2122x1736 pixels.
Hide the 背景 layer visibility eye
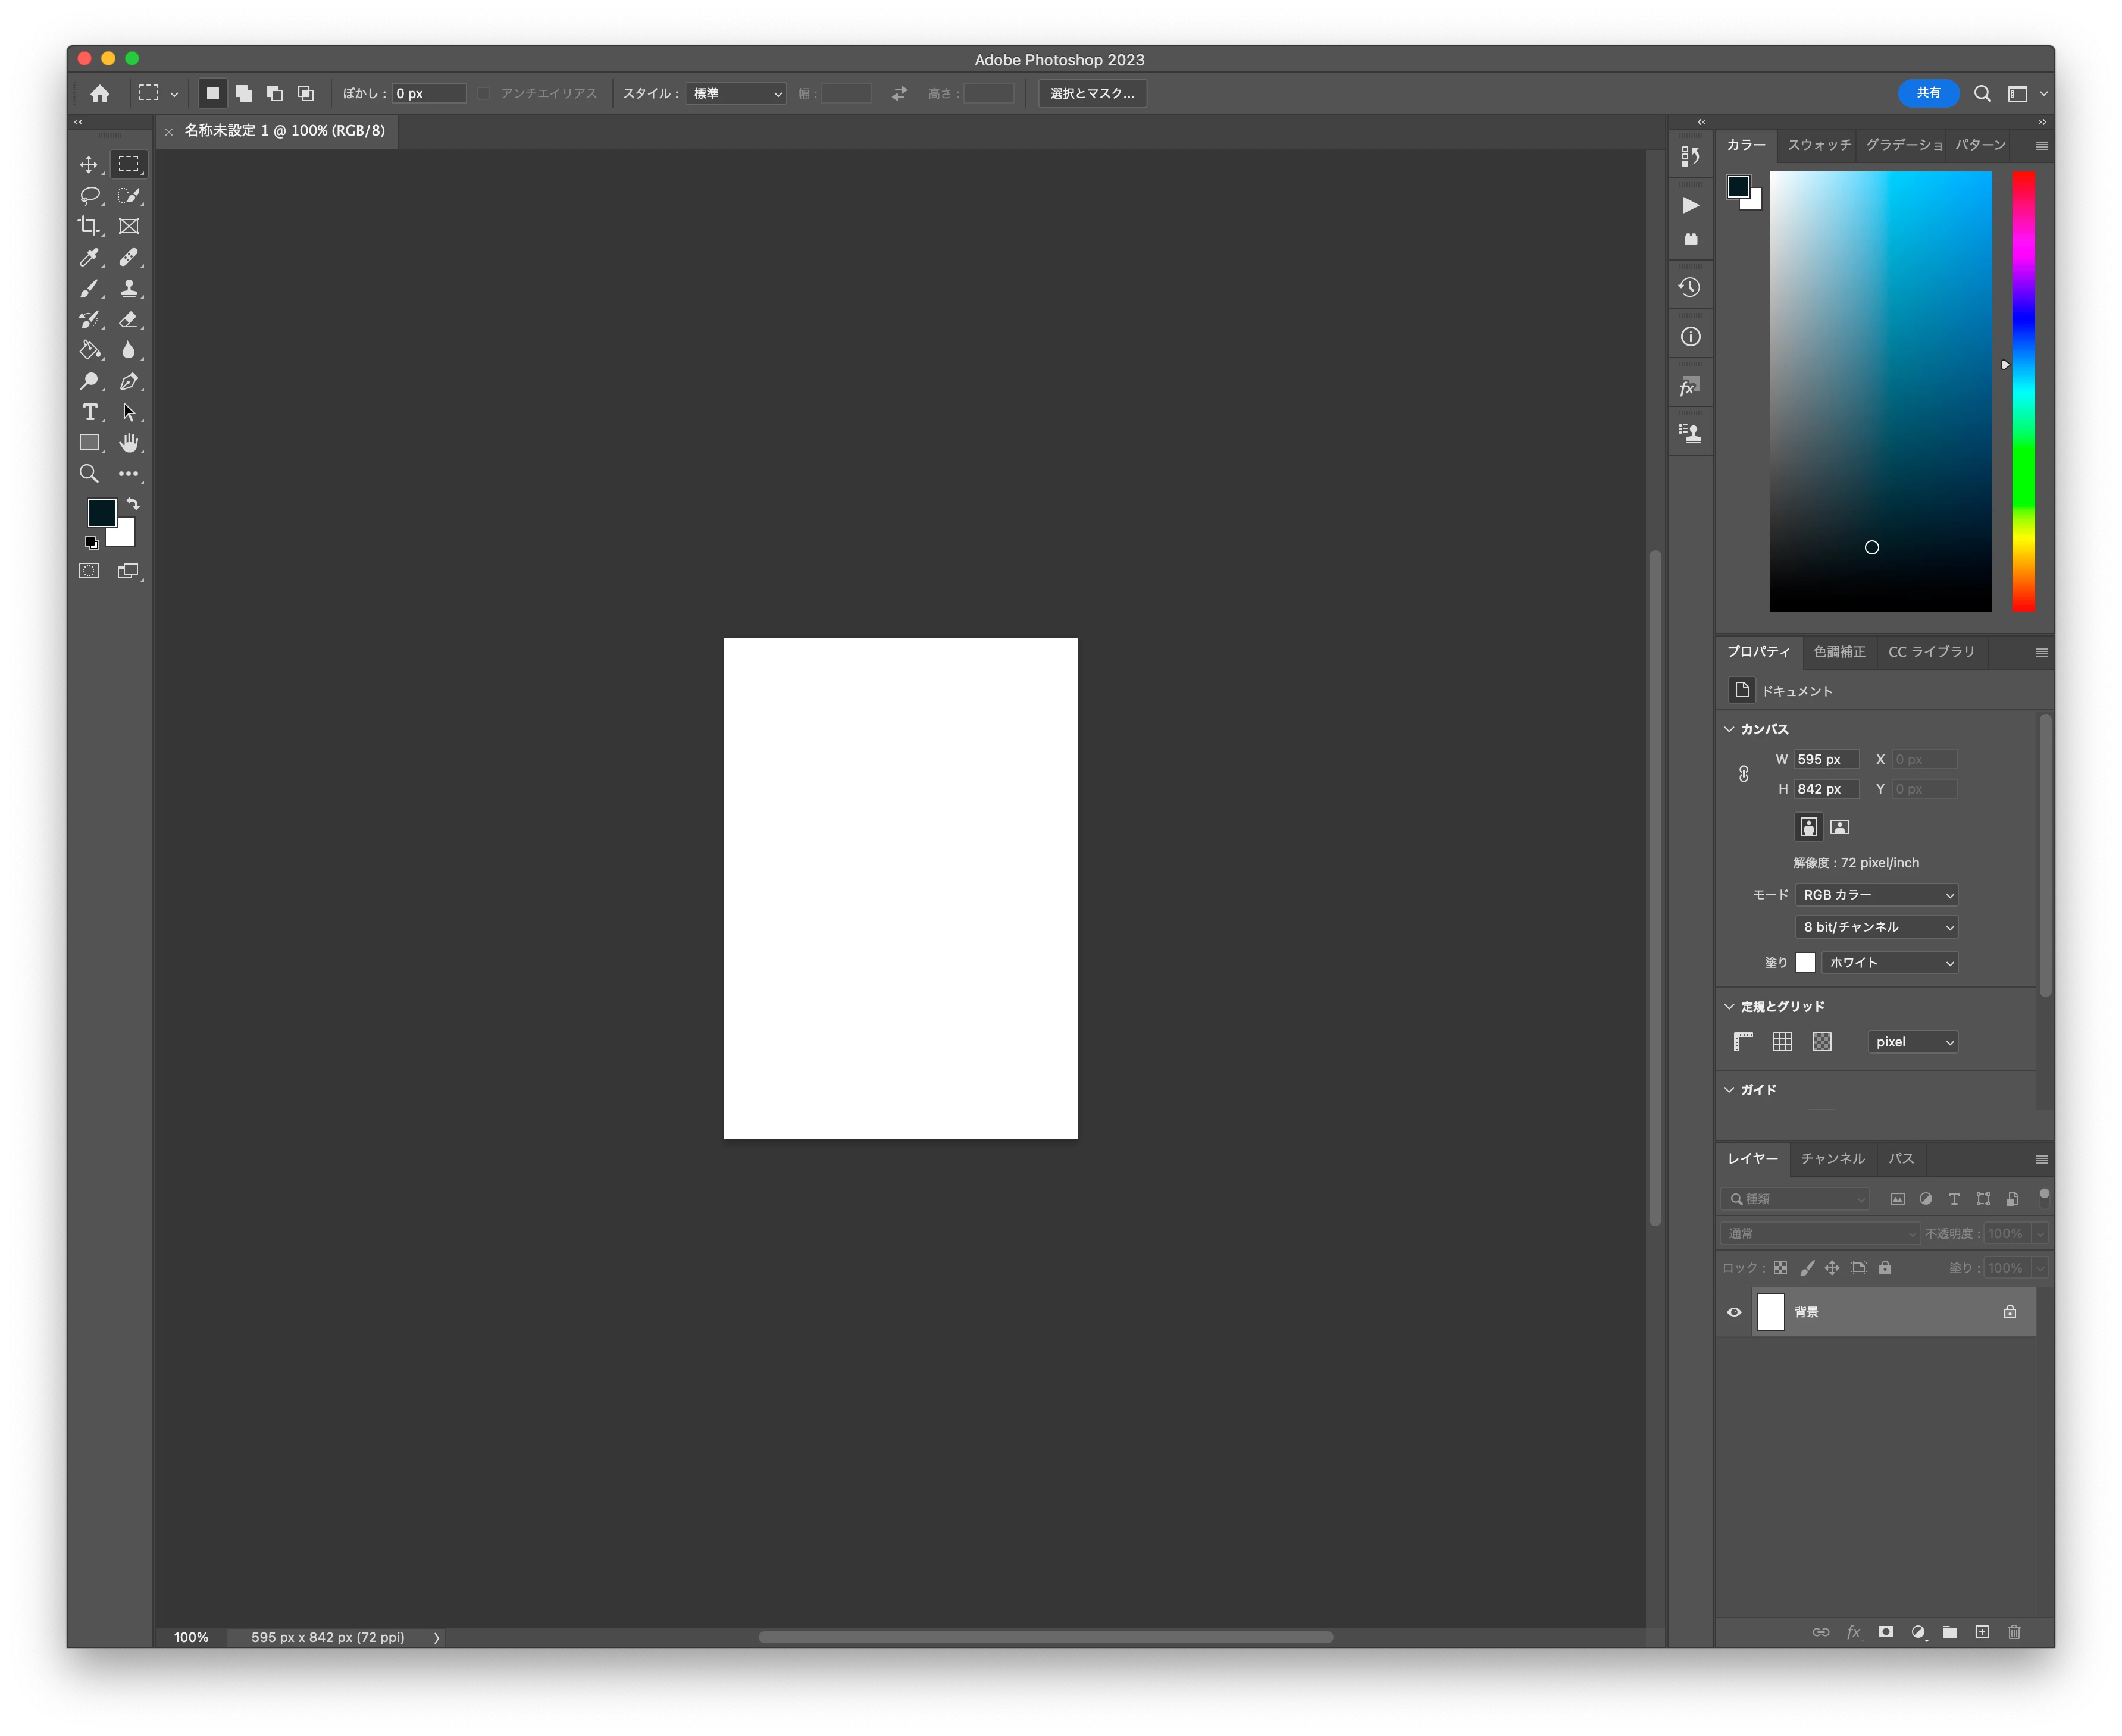(x=1734, y=1312)
